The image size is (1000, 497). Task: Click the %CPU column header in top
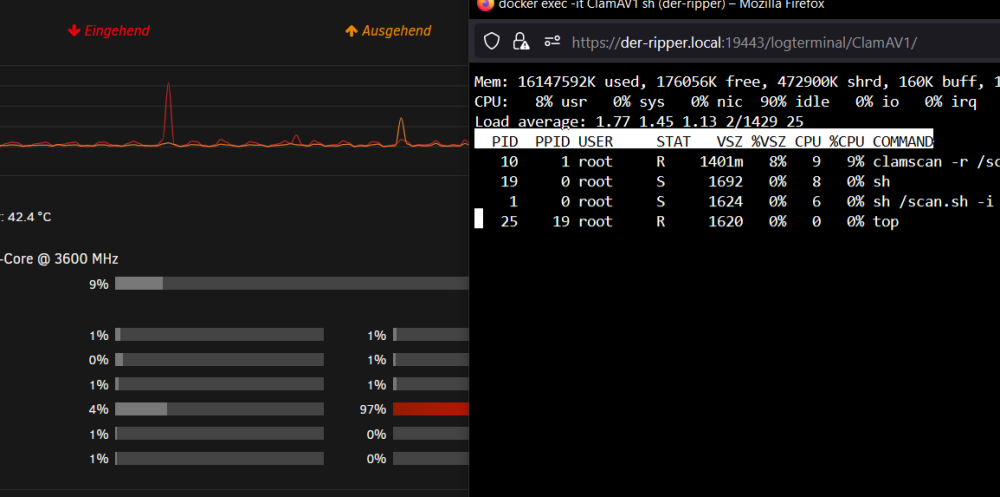pos(846,142)
